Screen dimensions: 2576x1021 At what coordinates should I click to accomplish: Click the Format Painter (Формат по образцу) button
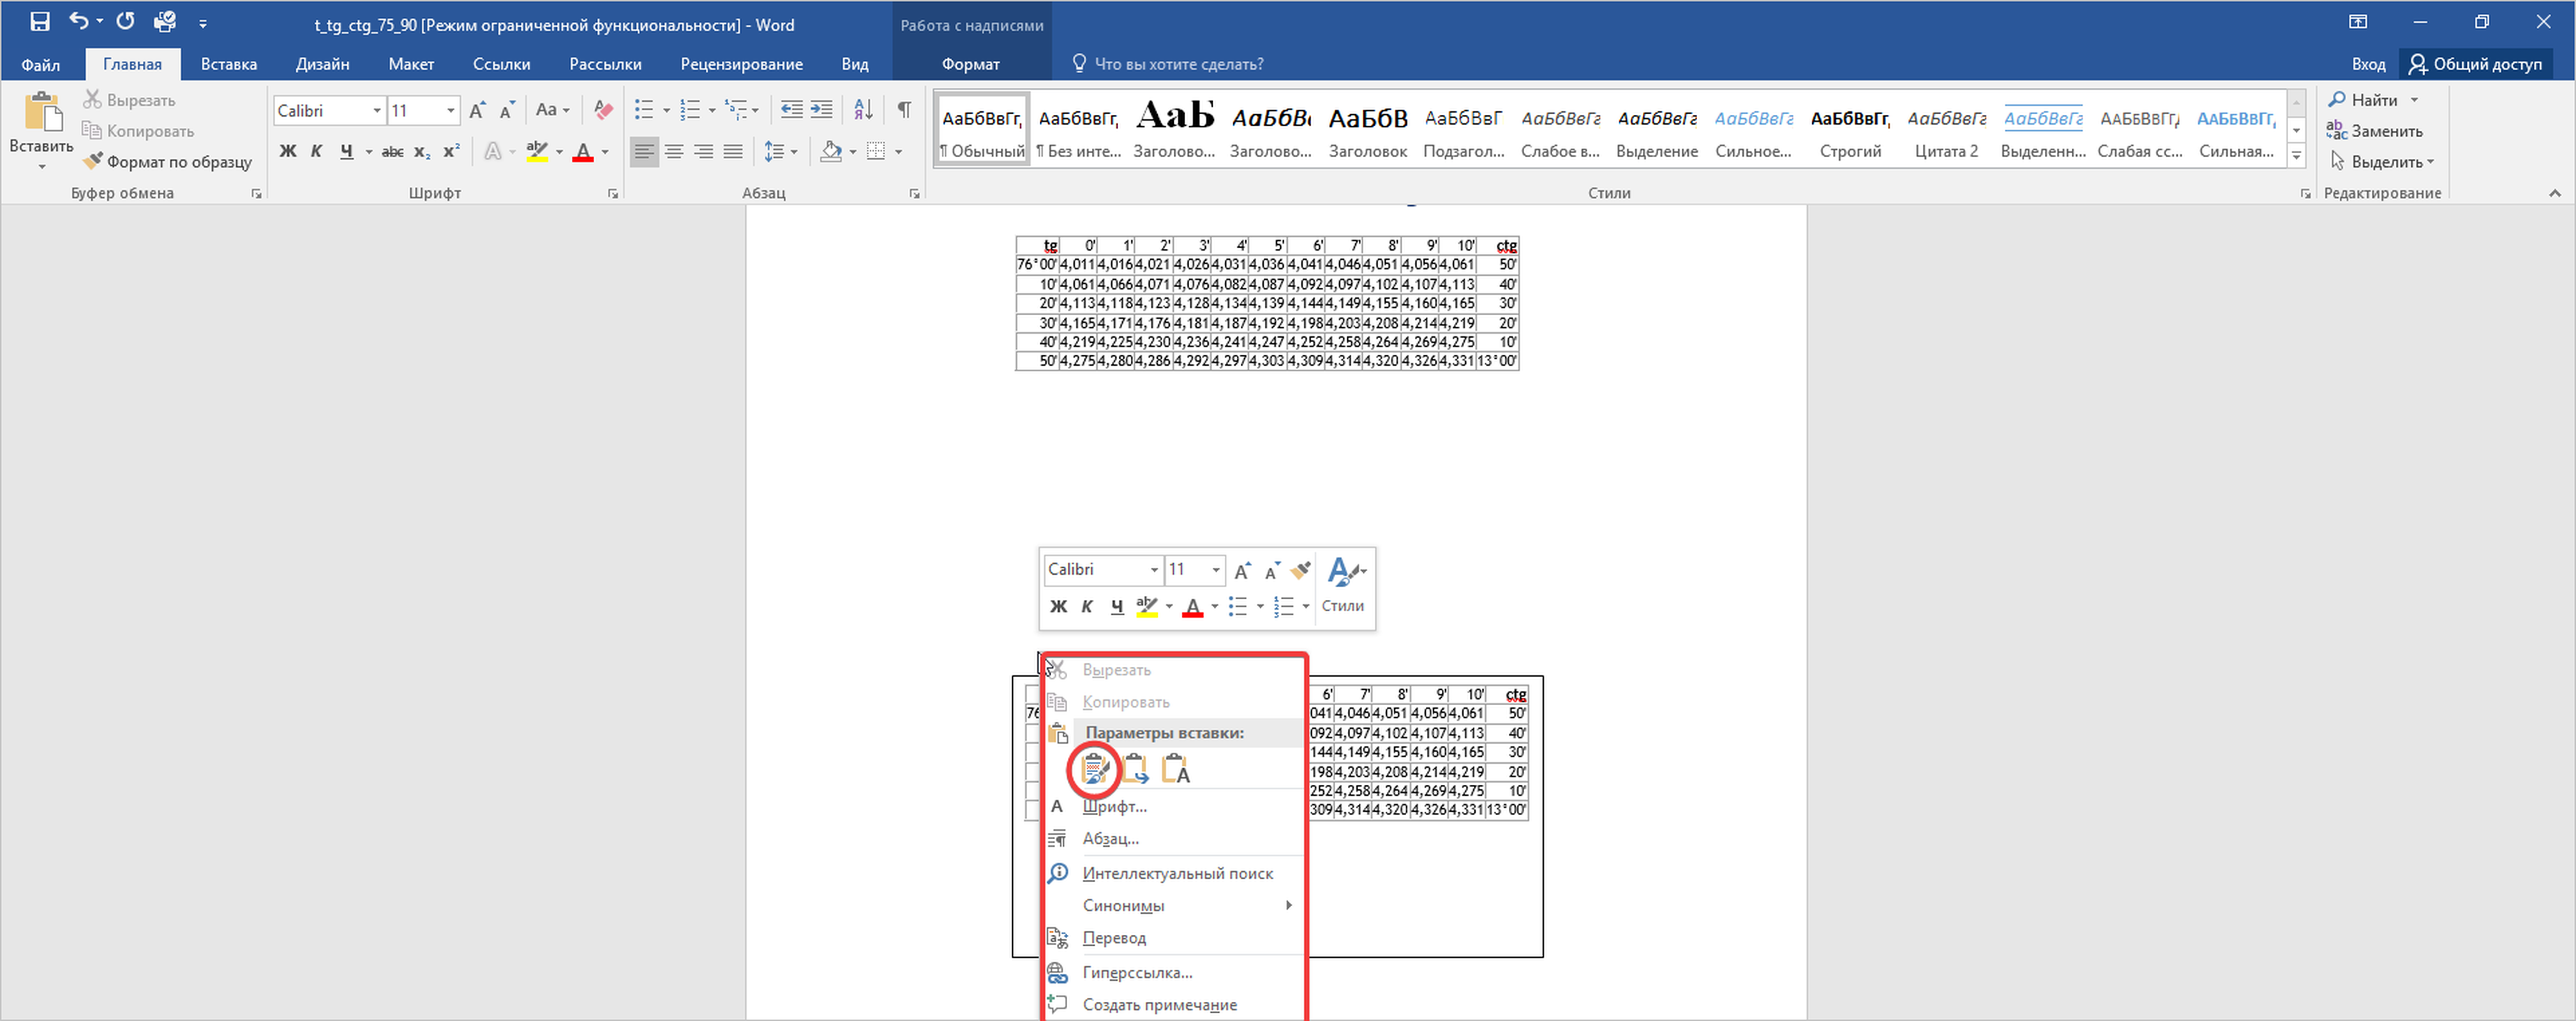pyautogui.click(x=168, y=162)
